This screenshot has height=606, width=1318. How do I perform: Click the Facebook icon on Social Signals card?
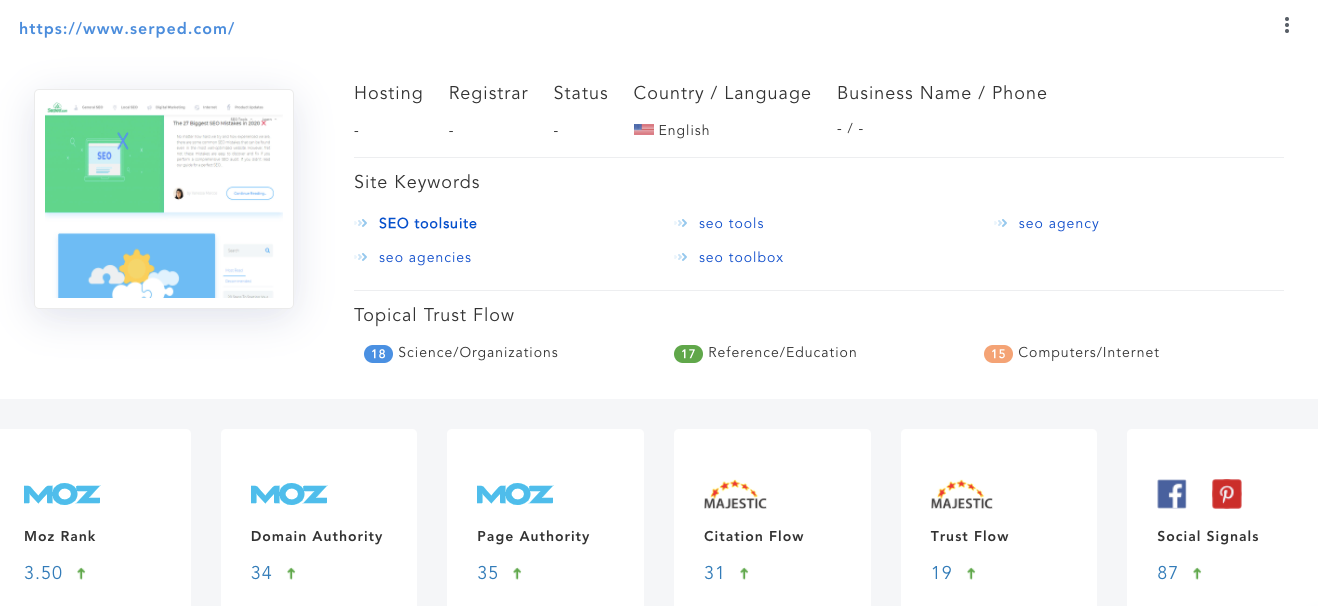tap(1172, 494)
